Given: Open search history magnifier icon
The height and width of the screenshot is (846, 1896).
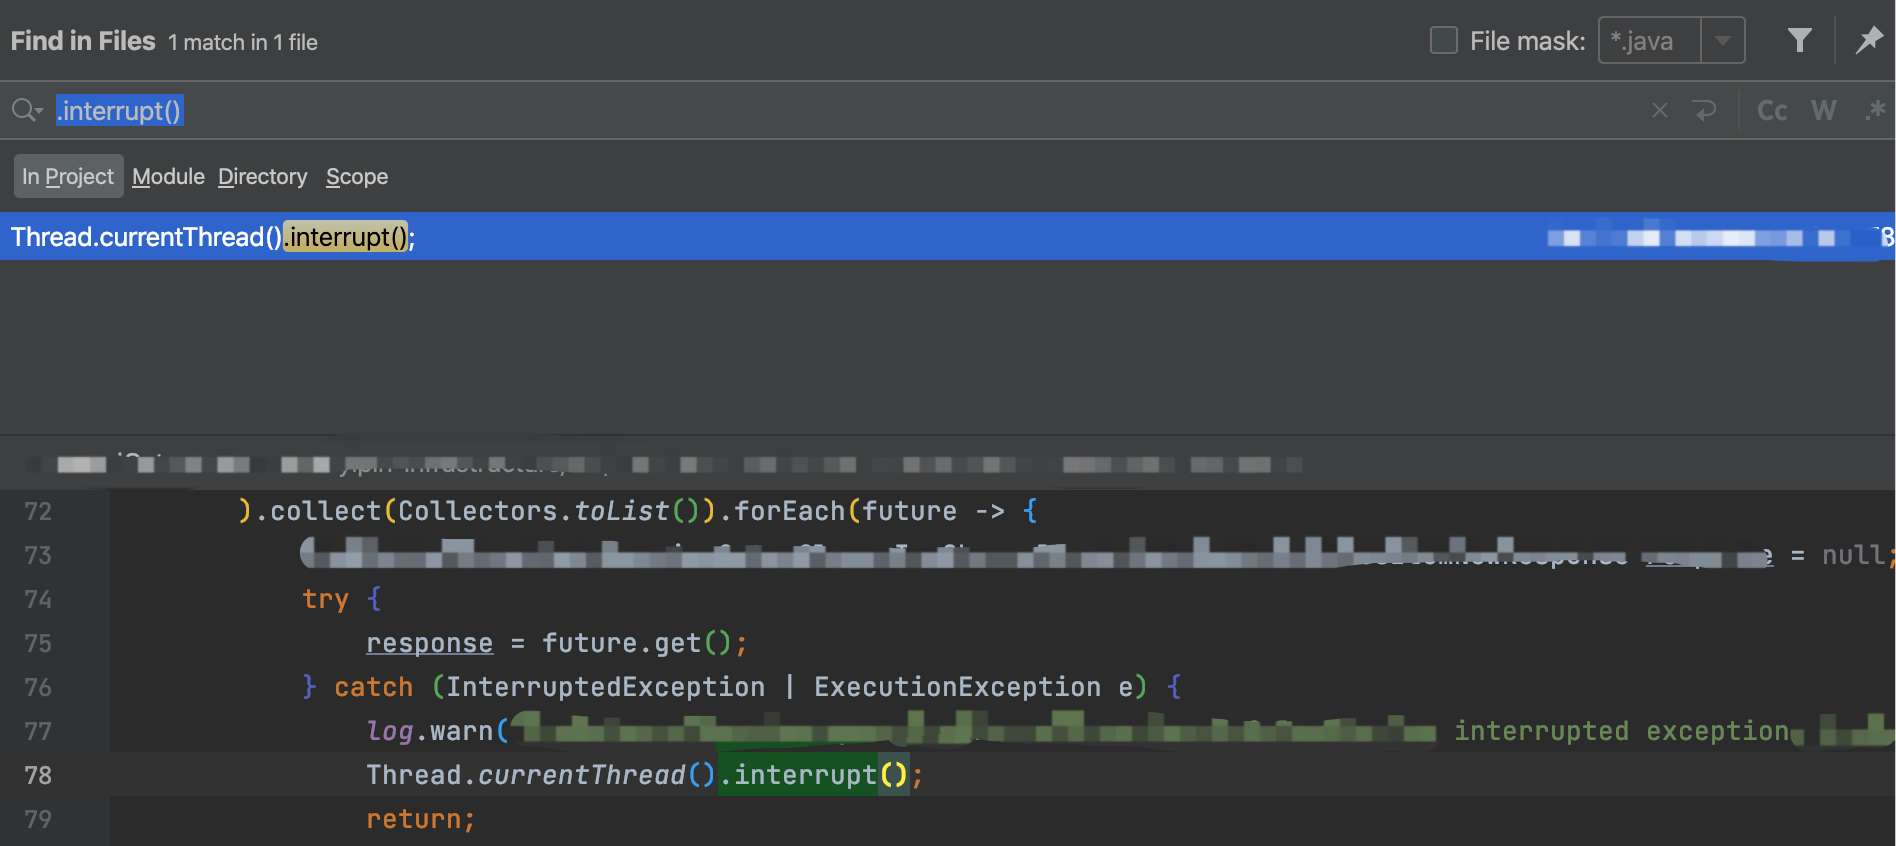Looking at the screenshot, I should click(26, 110).
